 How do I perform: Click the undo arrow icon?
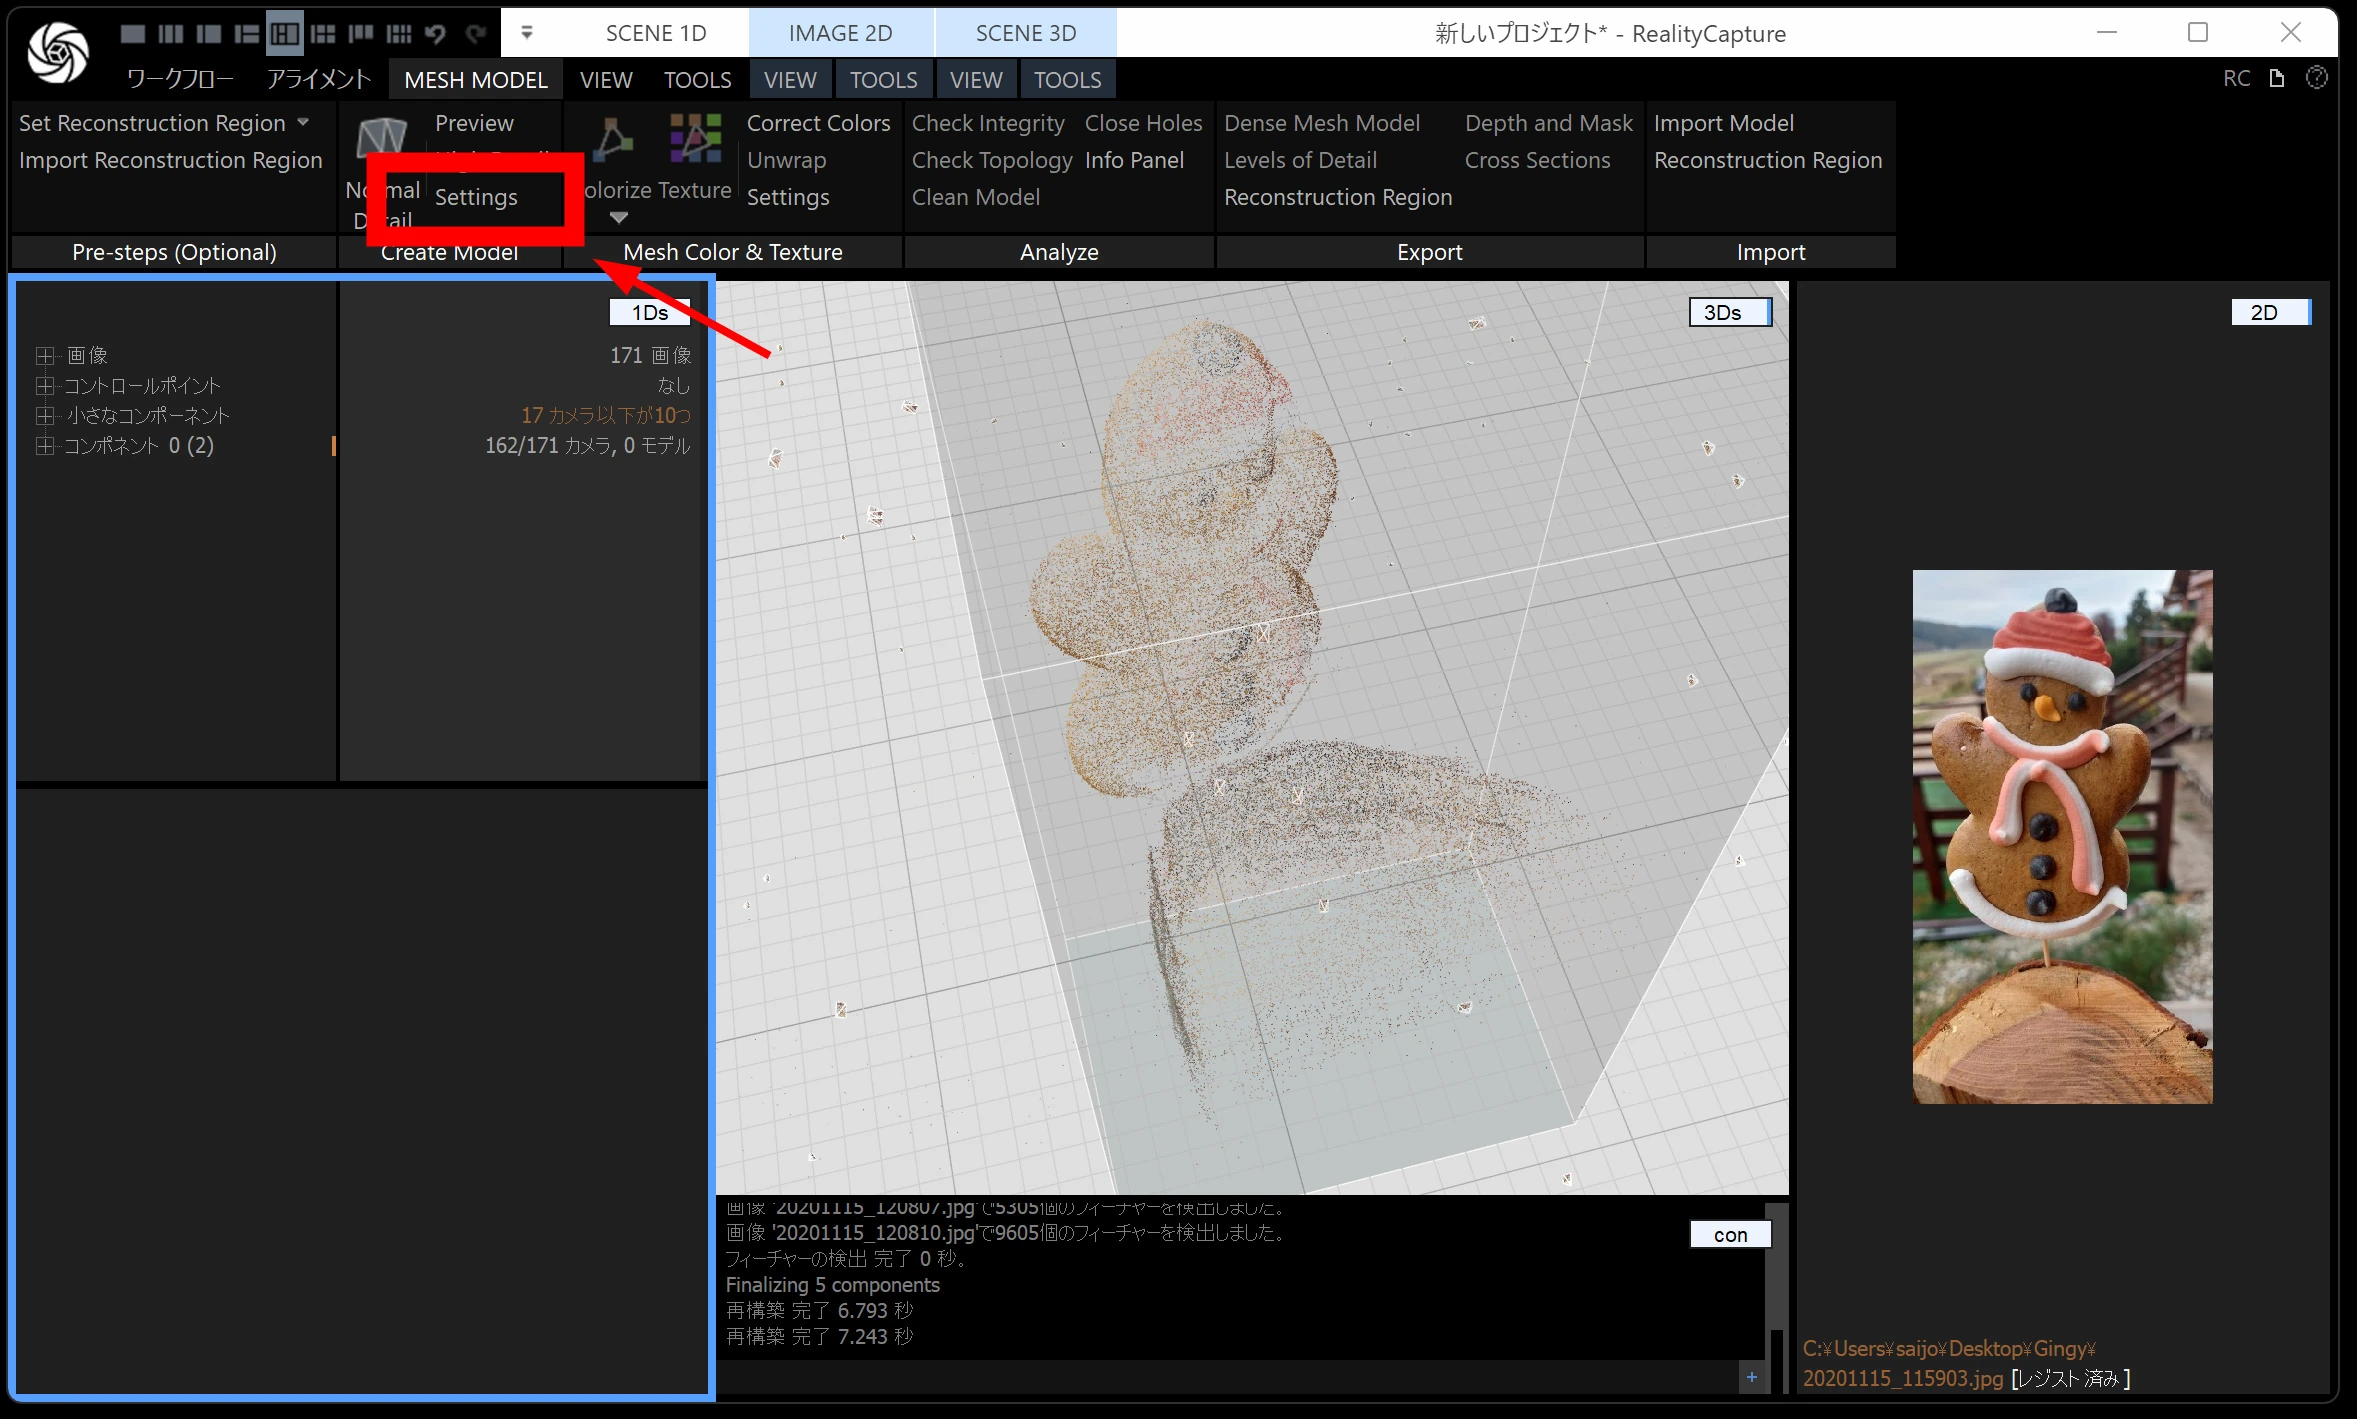pos(435,34)
